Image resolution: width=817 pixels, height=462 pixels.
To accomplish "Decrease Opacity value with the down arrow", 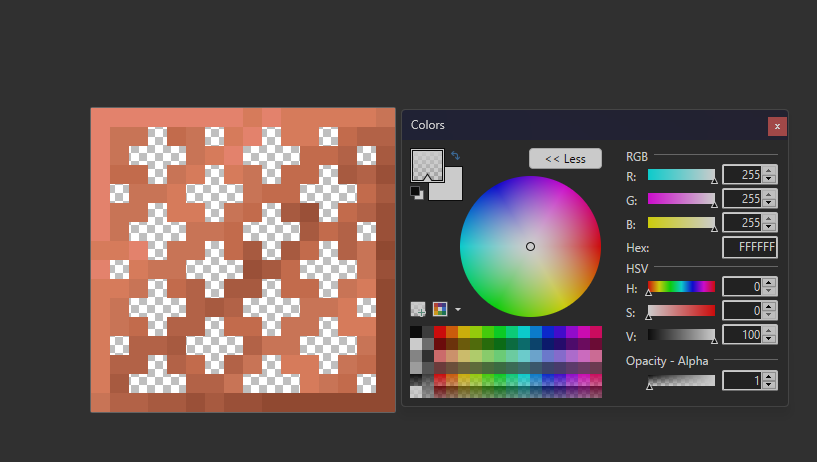I will (769, 385).
